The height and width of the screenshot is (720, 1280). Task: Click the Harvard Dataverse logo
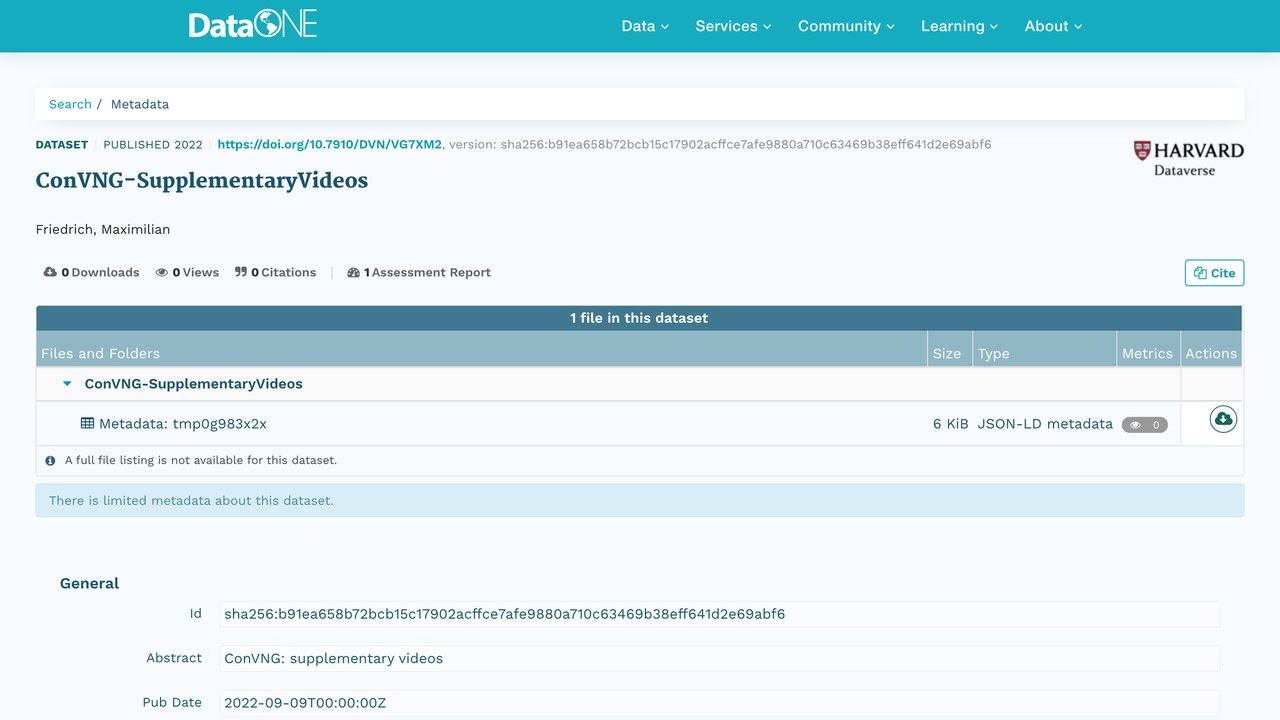(1188, 158)
